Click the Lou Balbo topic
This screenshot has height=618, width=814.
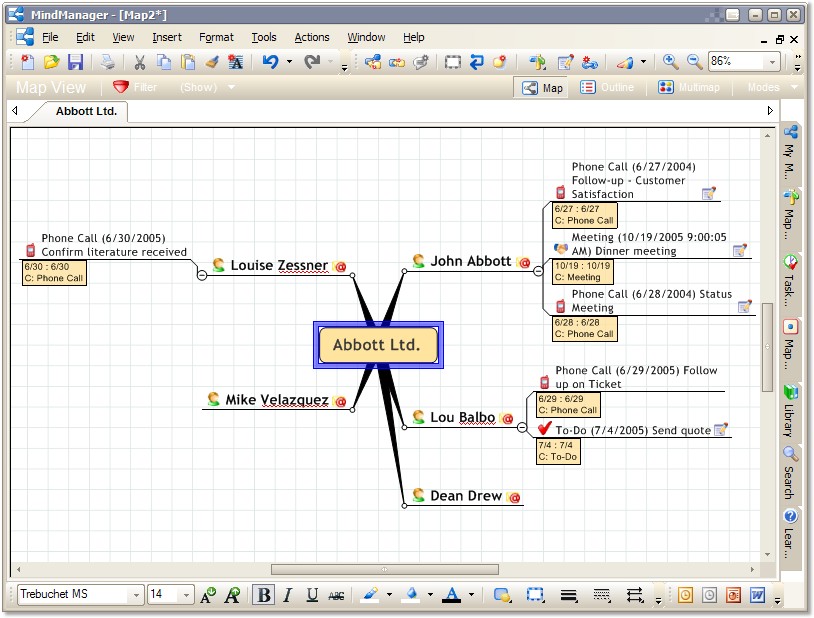463,418
